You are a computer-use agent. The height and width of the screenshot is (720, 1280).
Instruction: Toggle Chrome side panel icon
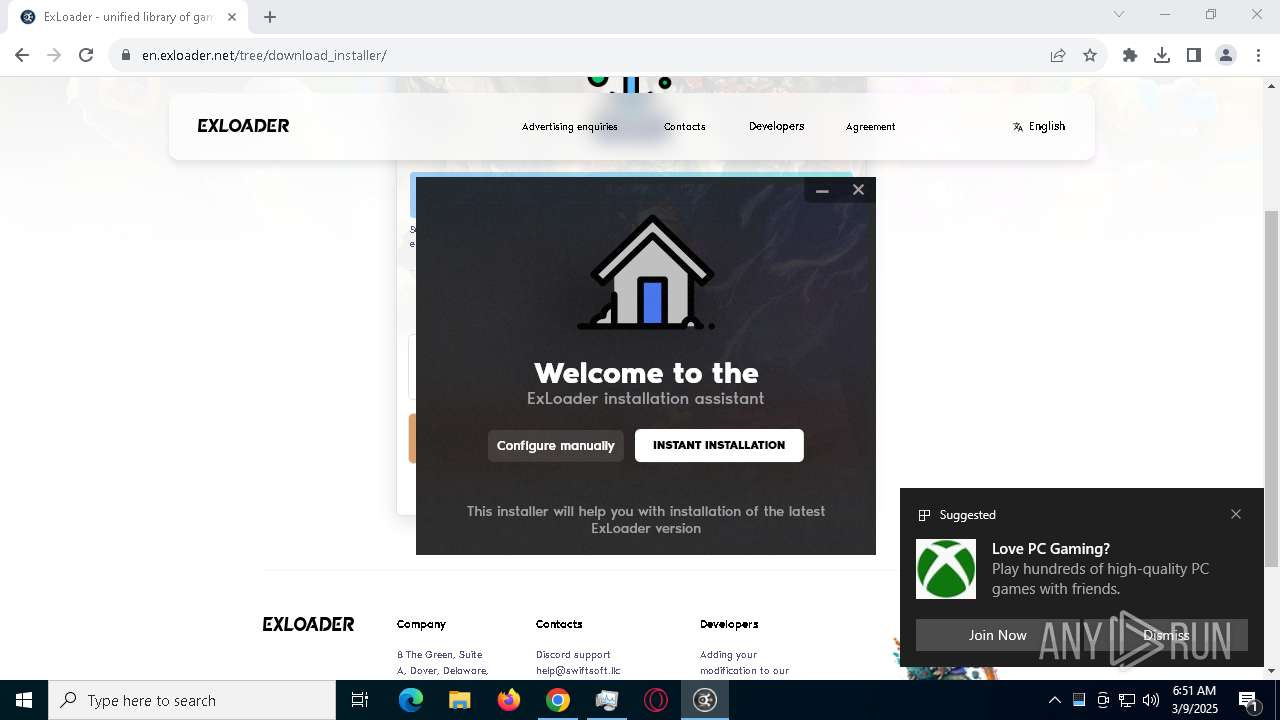point(1194,55)
